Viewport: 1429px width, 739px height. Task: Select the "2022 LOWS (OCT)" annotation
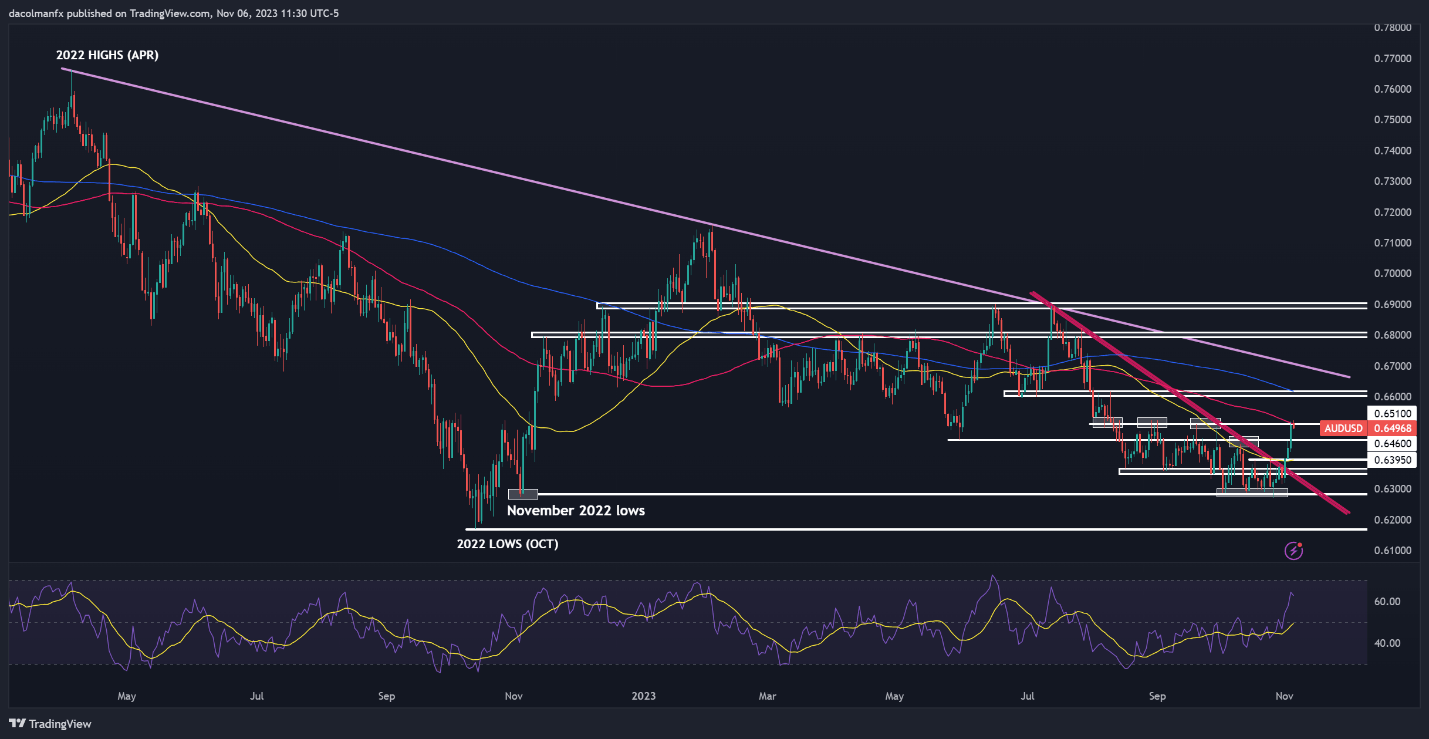pyautogui.click(x=508, y=544)
